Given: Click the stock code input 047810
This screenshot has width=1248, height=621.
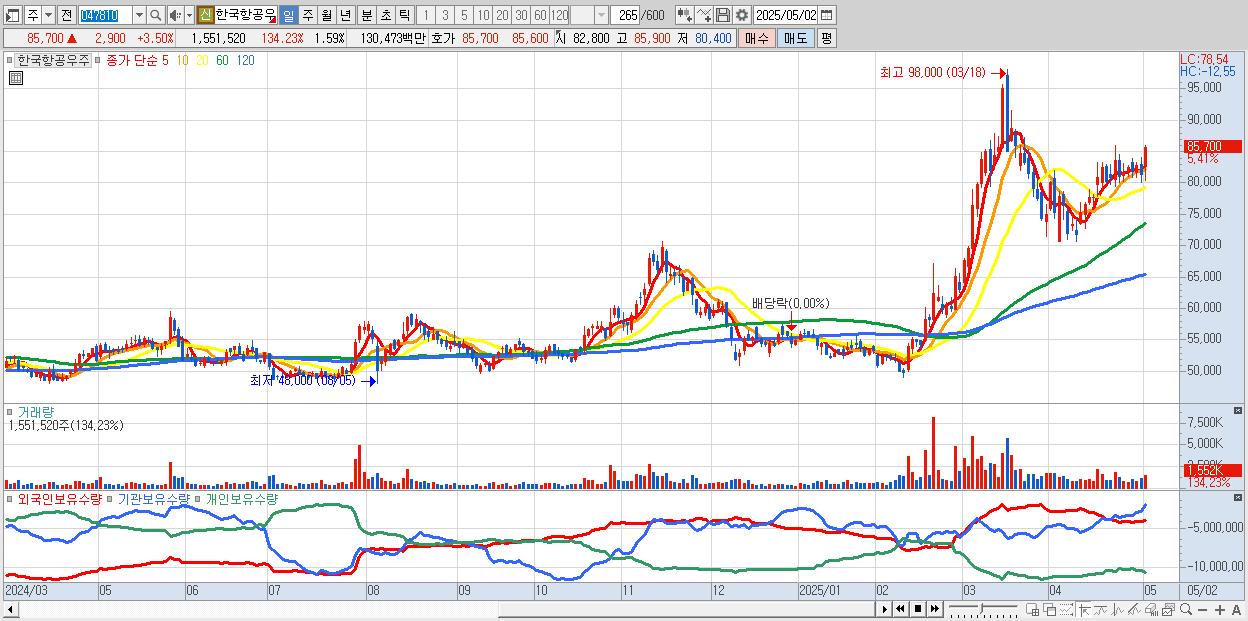Looking at the screenshot, I should 105,16.
